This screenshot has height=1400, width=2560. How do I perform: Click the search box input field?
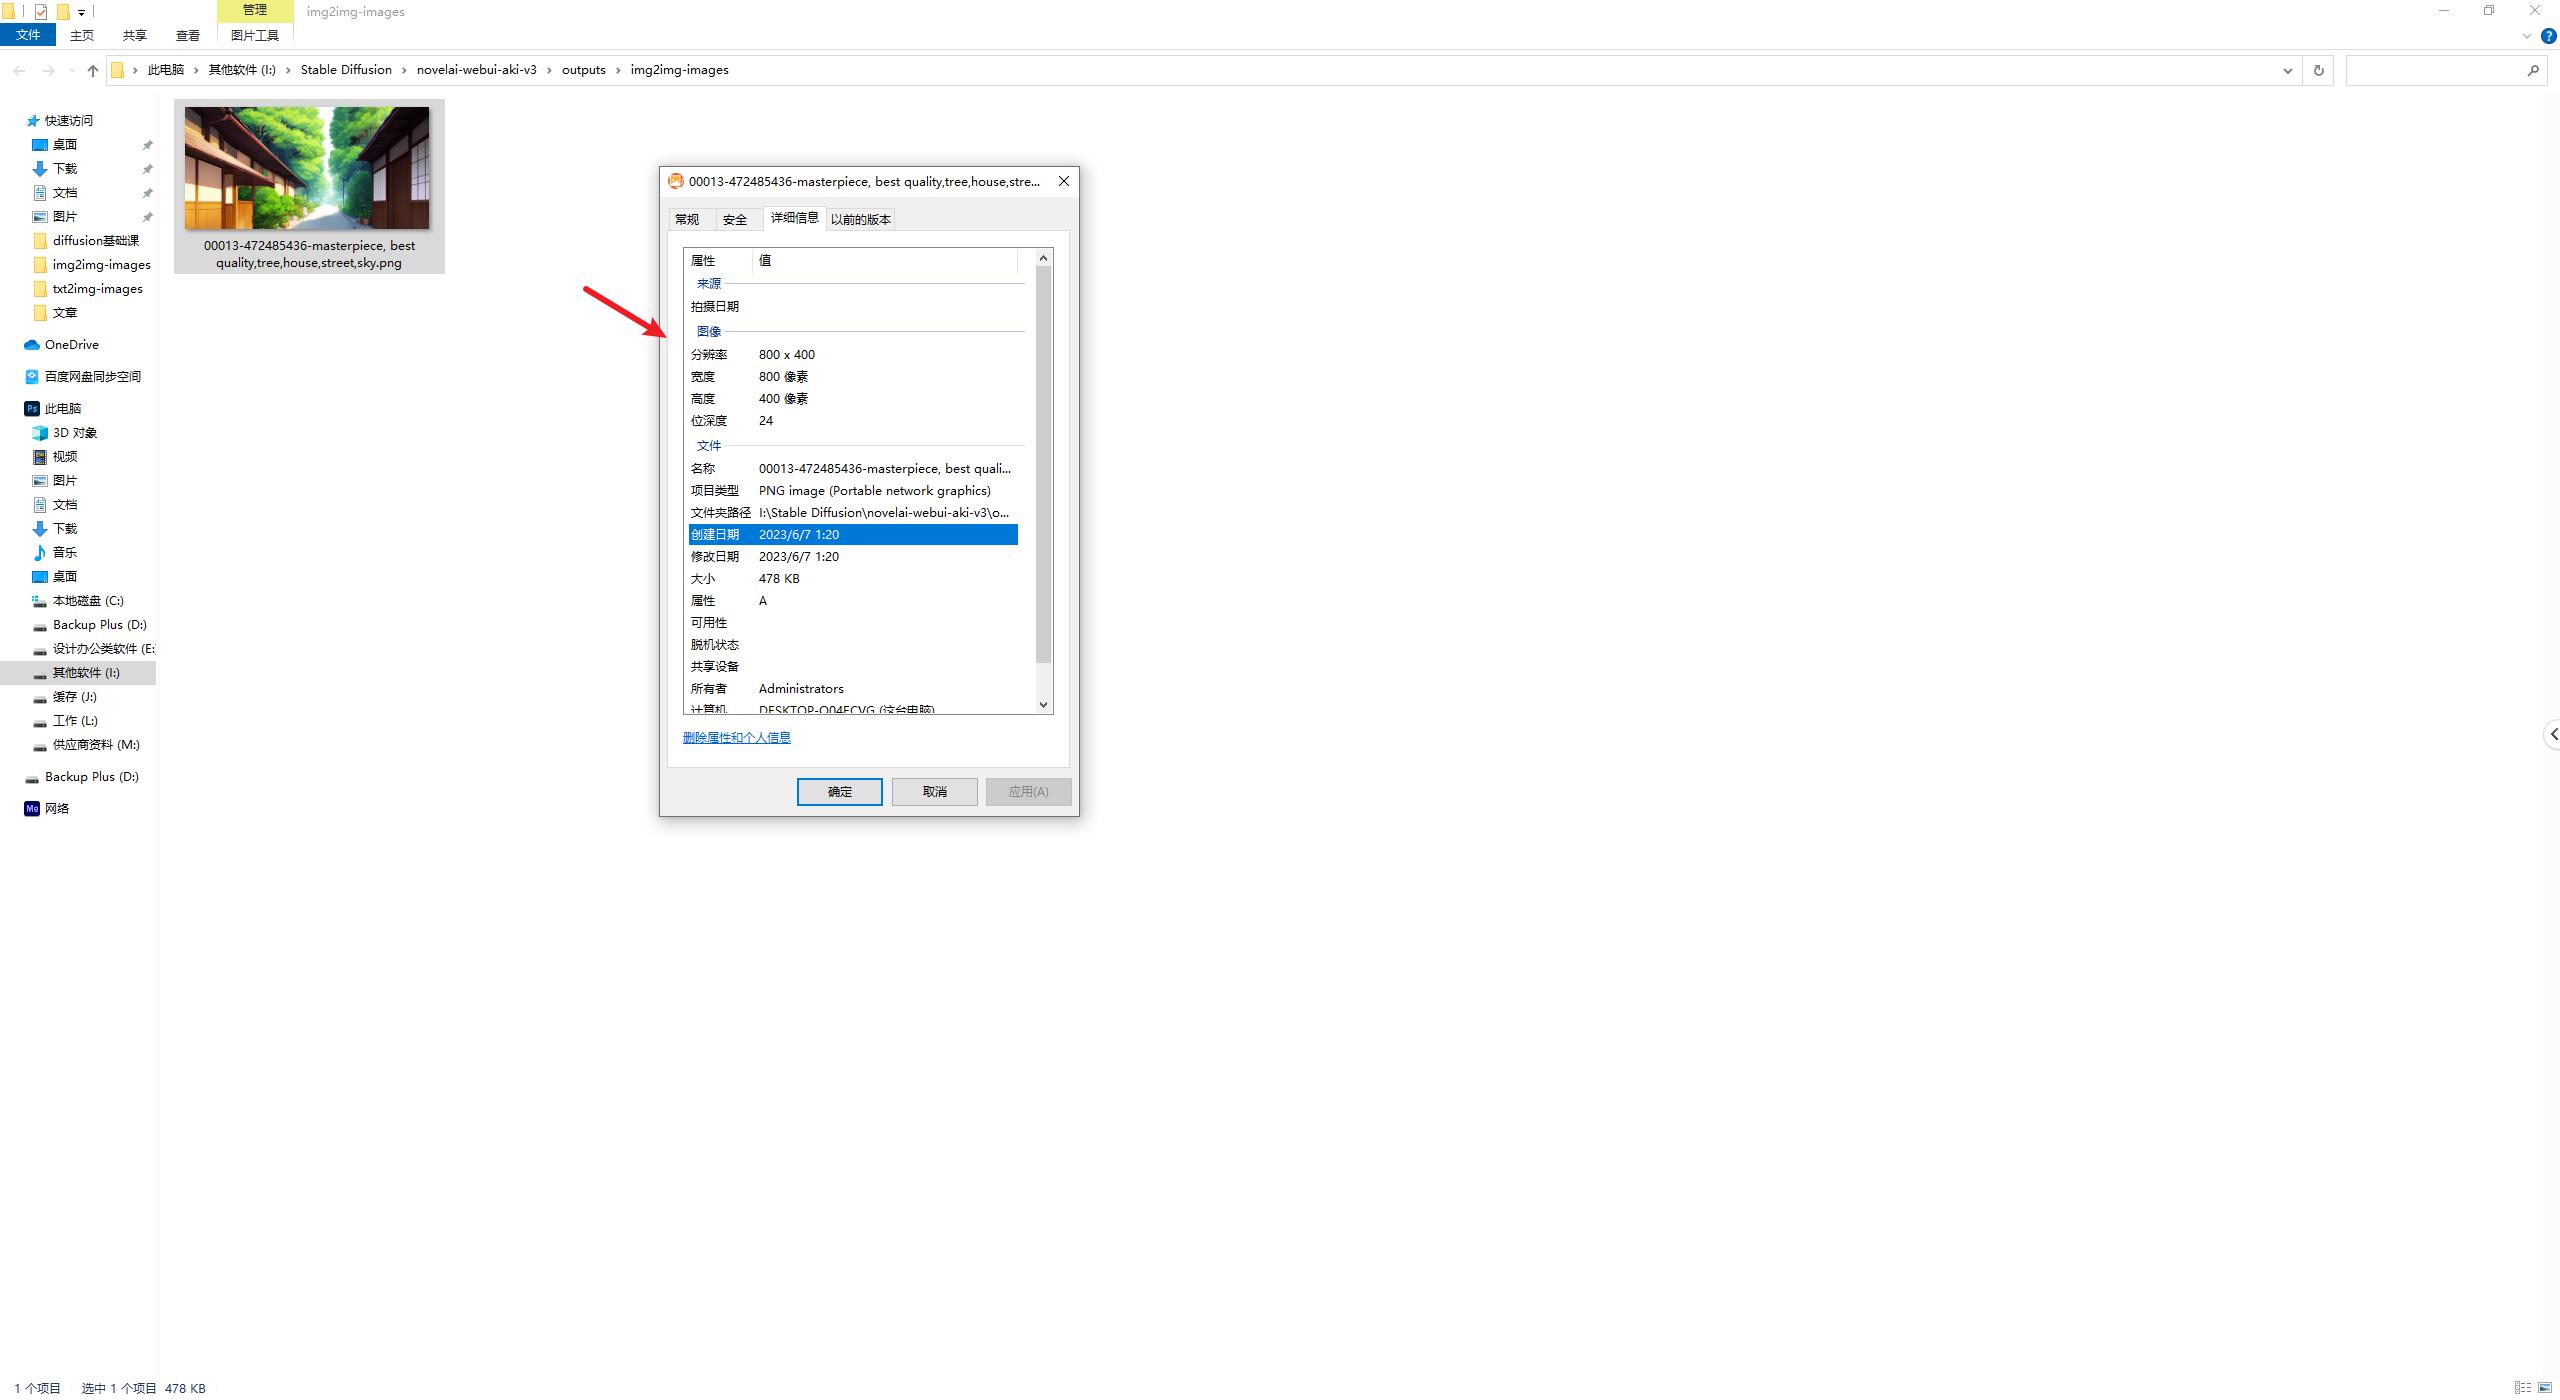[2433, 70]
